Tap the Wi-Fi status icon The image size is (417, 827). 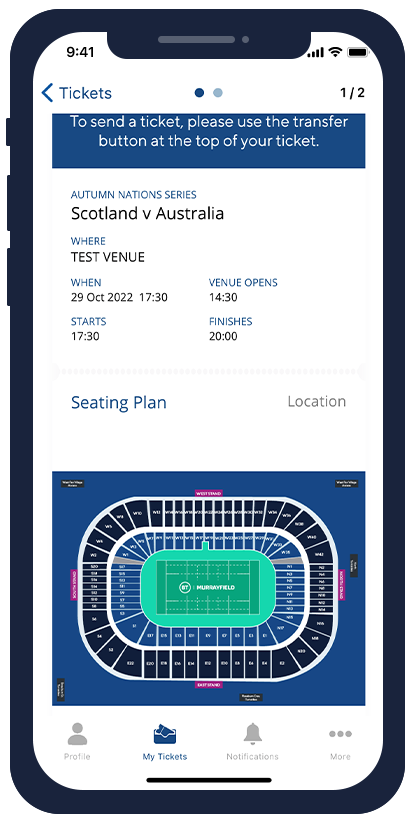click(x=335, y=52)
